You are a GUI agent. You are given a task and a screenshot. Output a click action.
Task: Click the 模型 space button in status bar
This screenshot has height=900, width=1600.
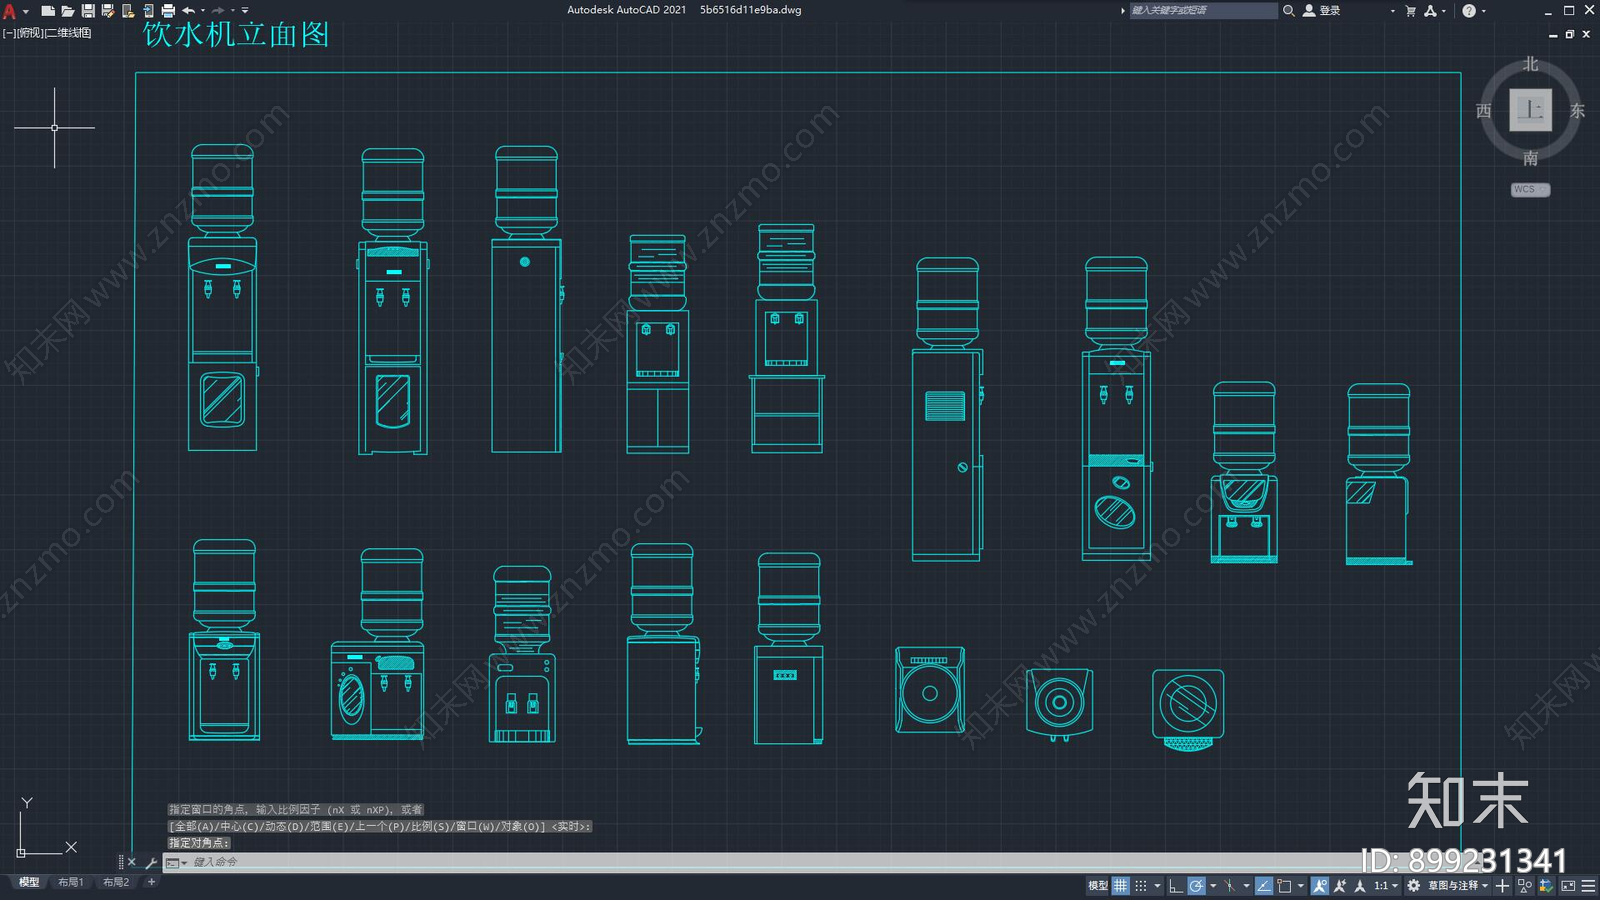tap(1098, 885)
